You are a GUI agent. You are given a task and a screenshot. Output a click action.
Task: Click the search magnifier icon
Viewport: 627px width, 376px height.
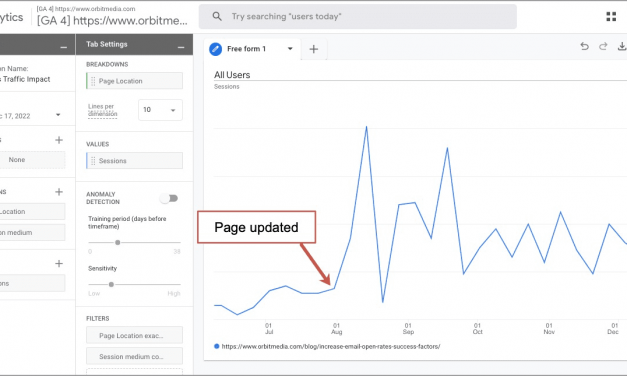217,16
